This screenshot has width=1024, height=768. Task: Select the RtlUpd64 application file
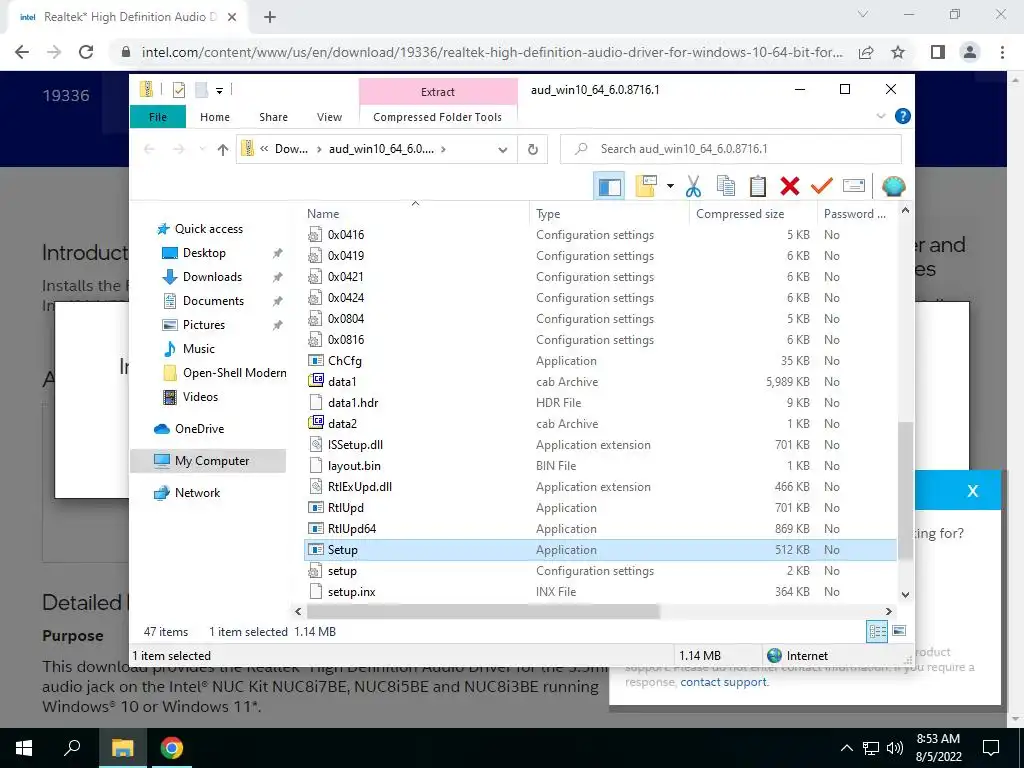[x=600, y=529]
